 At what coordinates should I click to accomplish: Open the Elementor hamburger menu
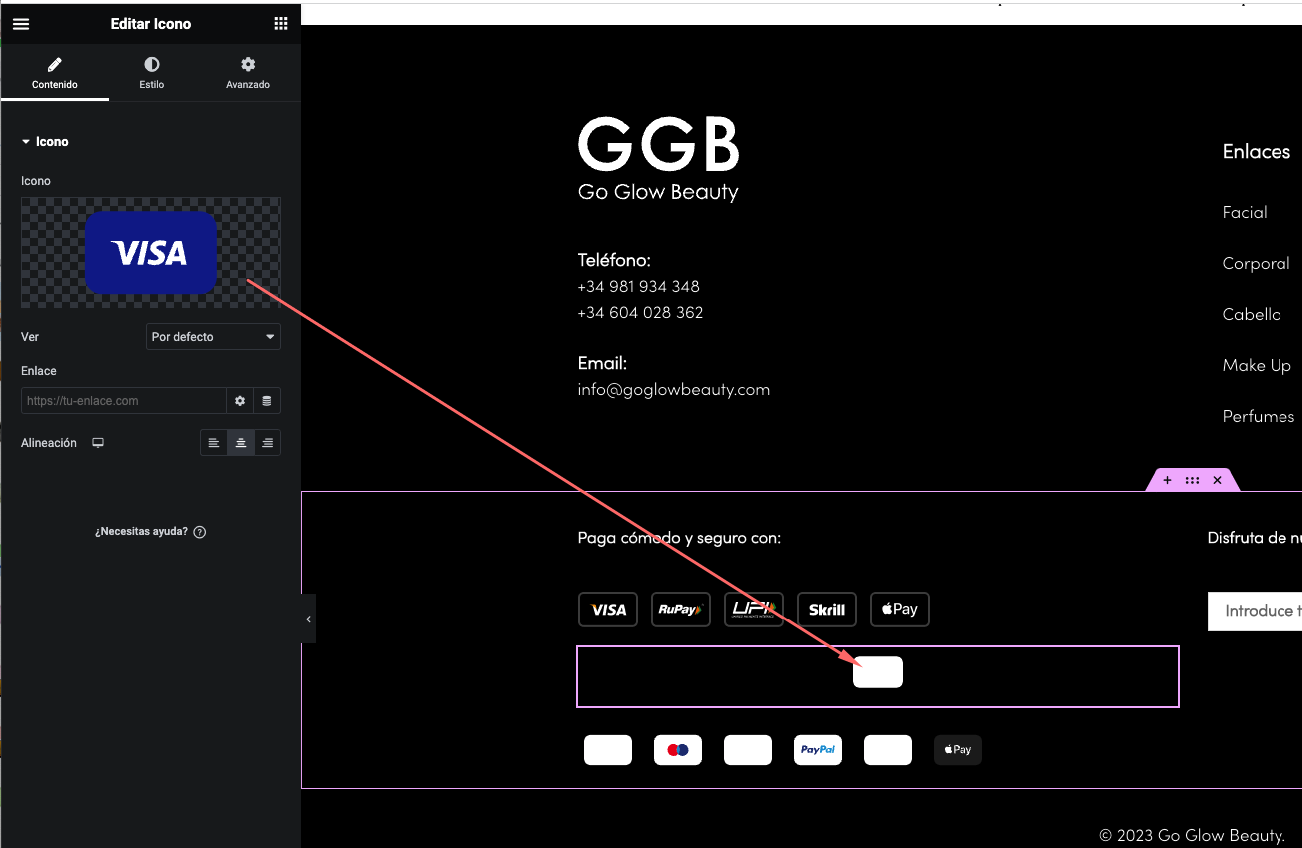(x=21, y=24)
